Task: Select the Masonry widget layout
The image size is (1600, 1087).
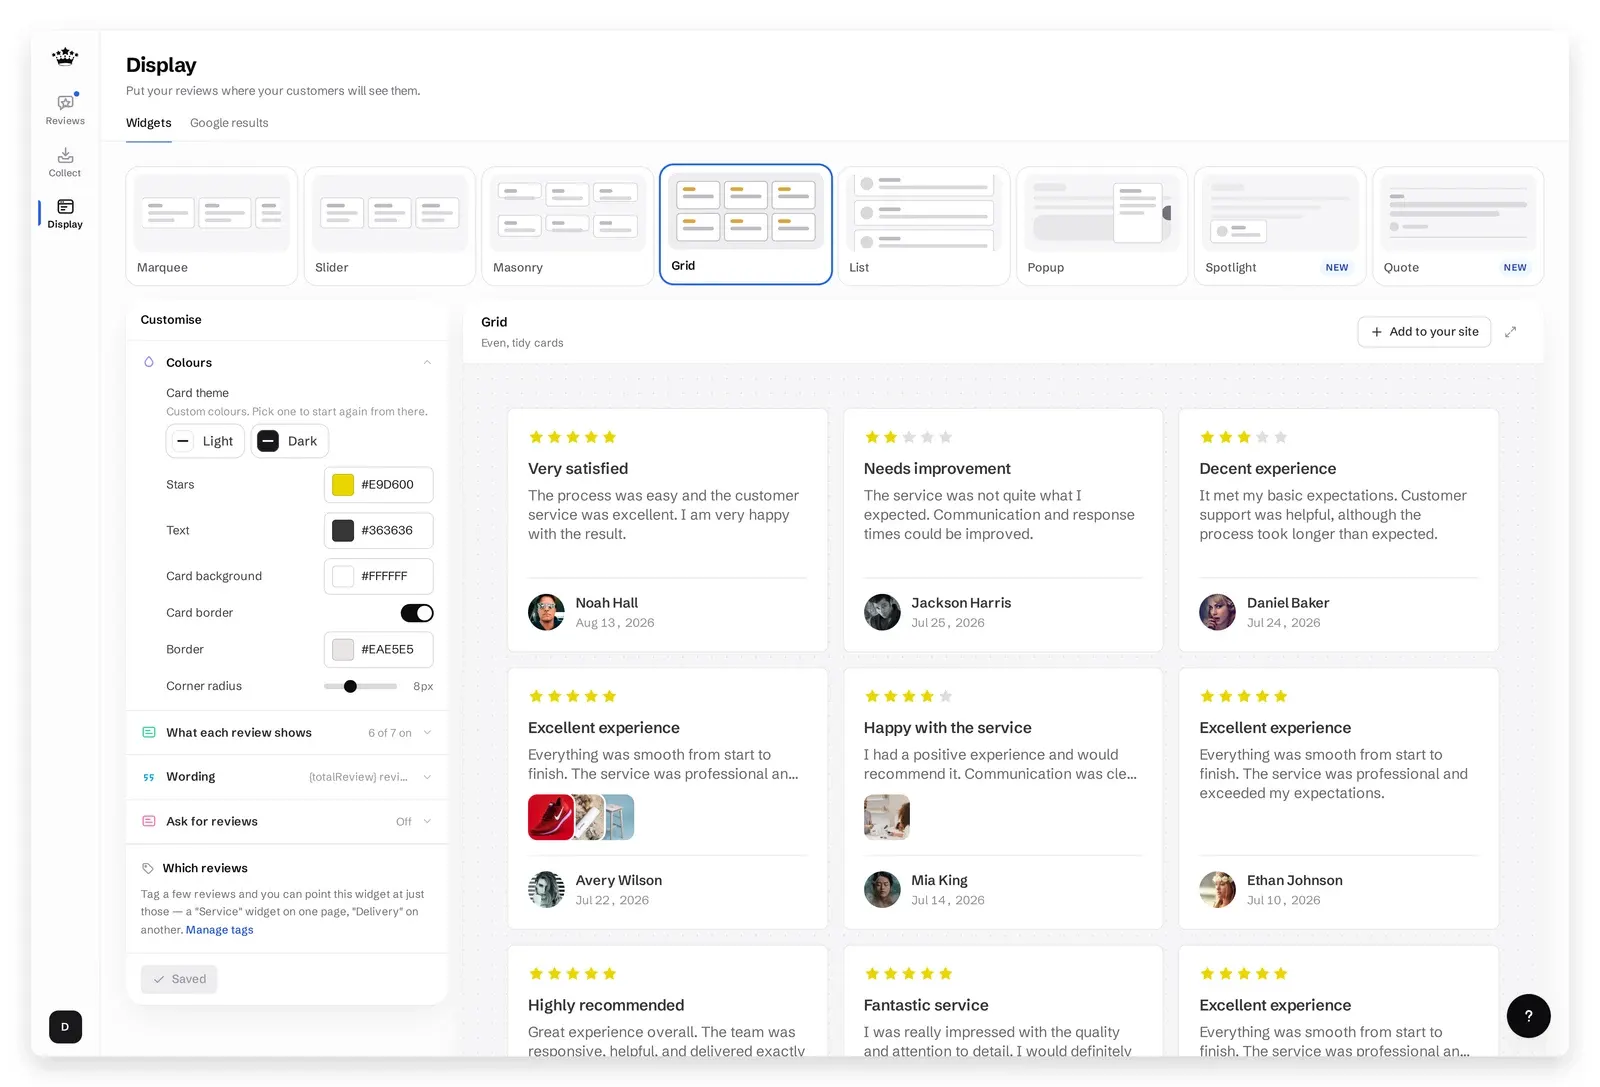Action: point(567,226)
